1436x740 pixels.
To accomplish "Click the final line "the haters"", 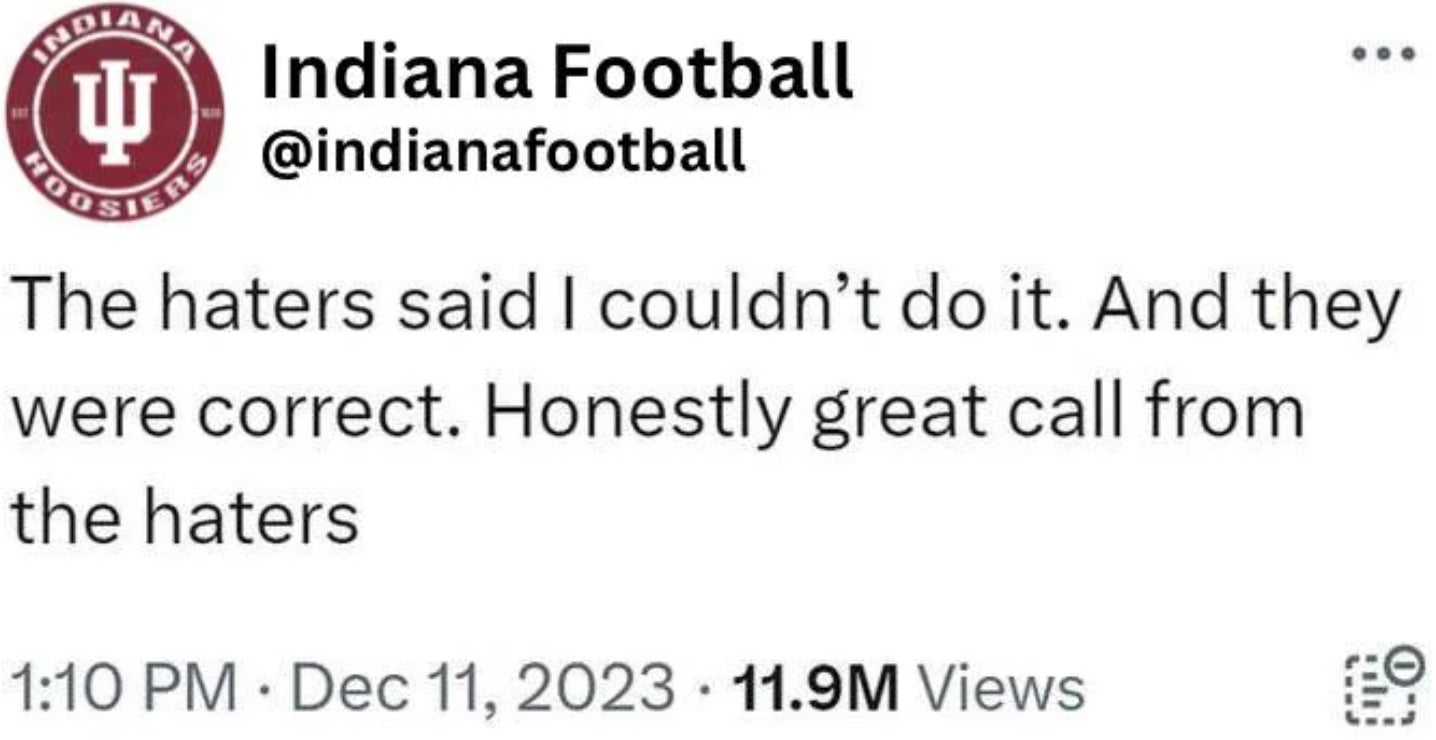I will [x=184, y=517].
